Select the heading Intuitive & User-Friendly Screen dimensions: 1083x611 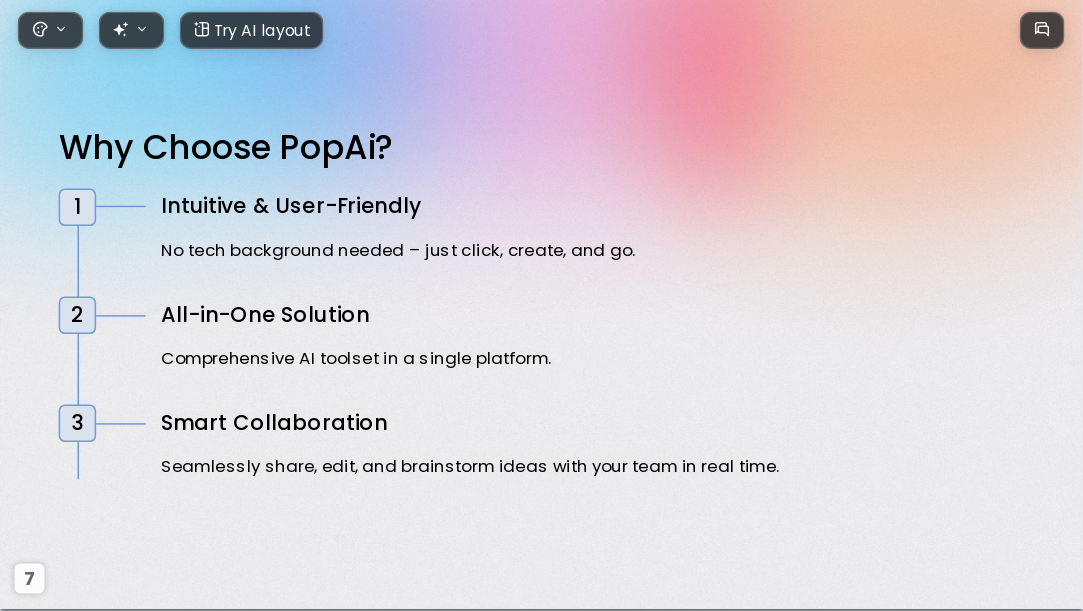pos(291,206)
